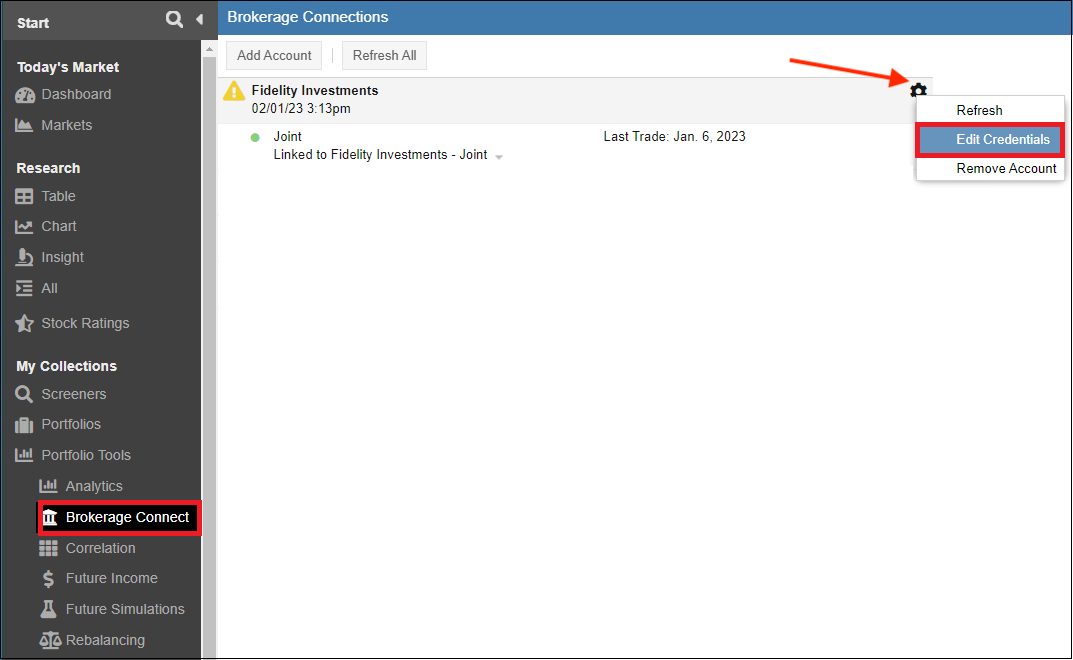Click the Correlation grid icon

[48, 548]
